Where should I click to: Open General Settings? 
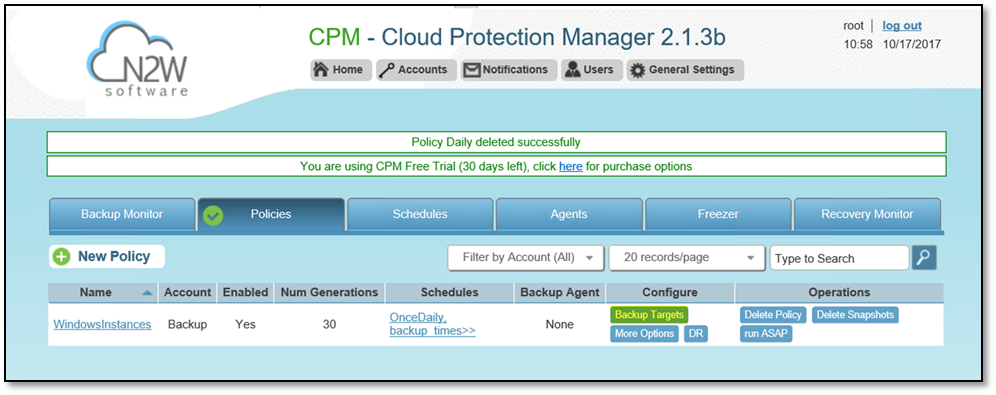coord(685,70)
